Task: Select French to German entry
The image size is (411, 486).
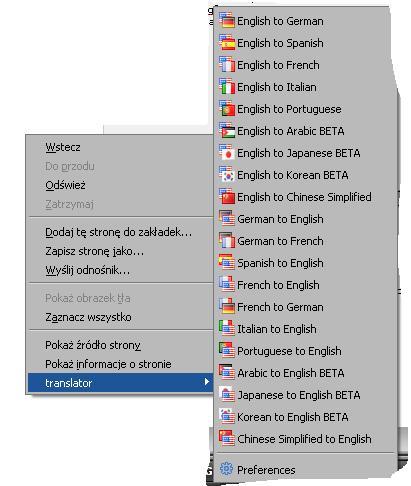Action: coord(304,307)
